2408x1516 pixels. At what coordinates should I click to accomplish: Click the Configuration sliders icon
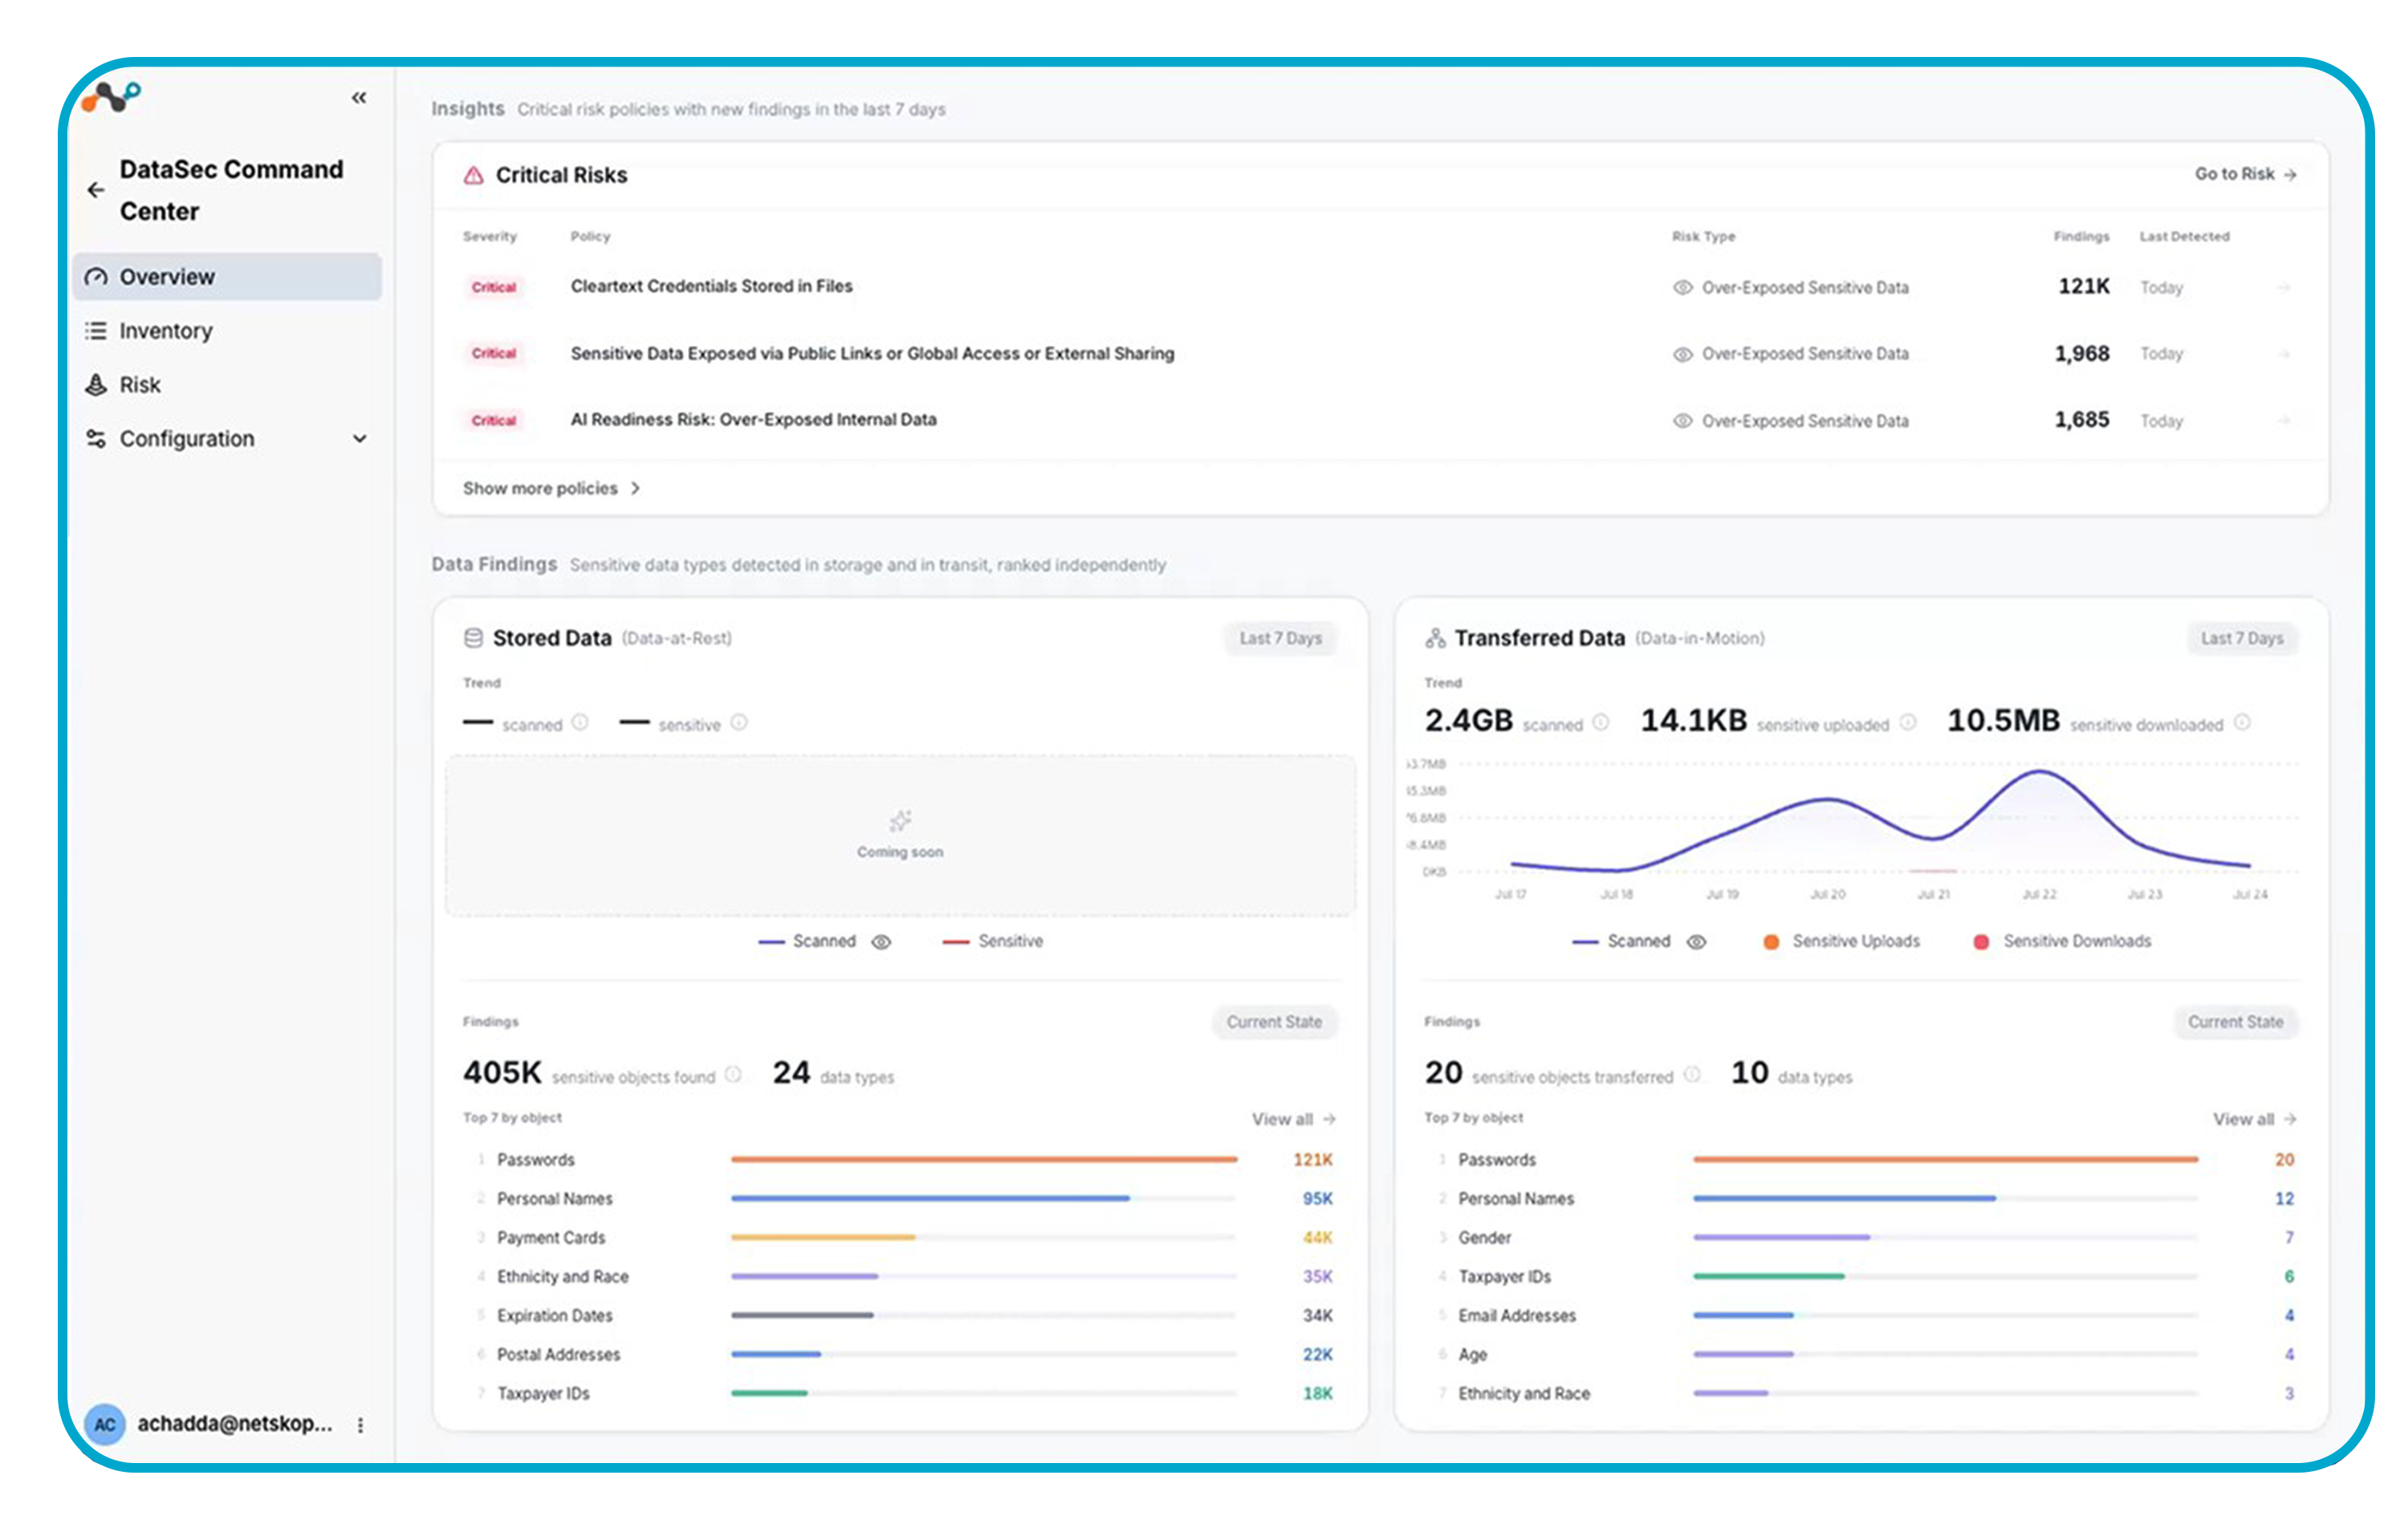[x=96, y=439]
